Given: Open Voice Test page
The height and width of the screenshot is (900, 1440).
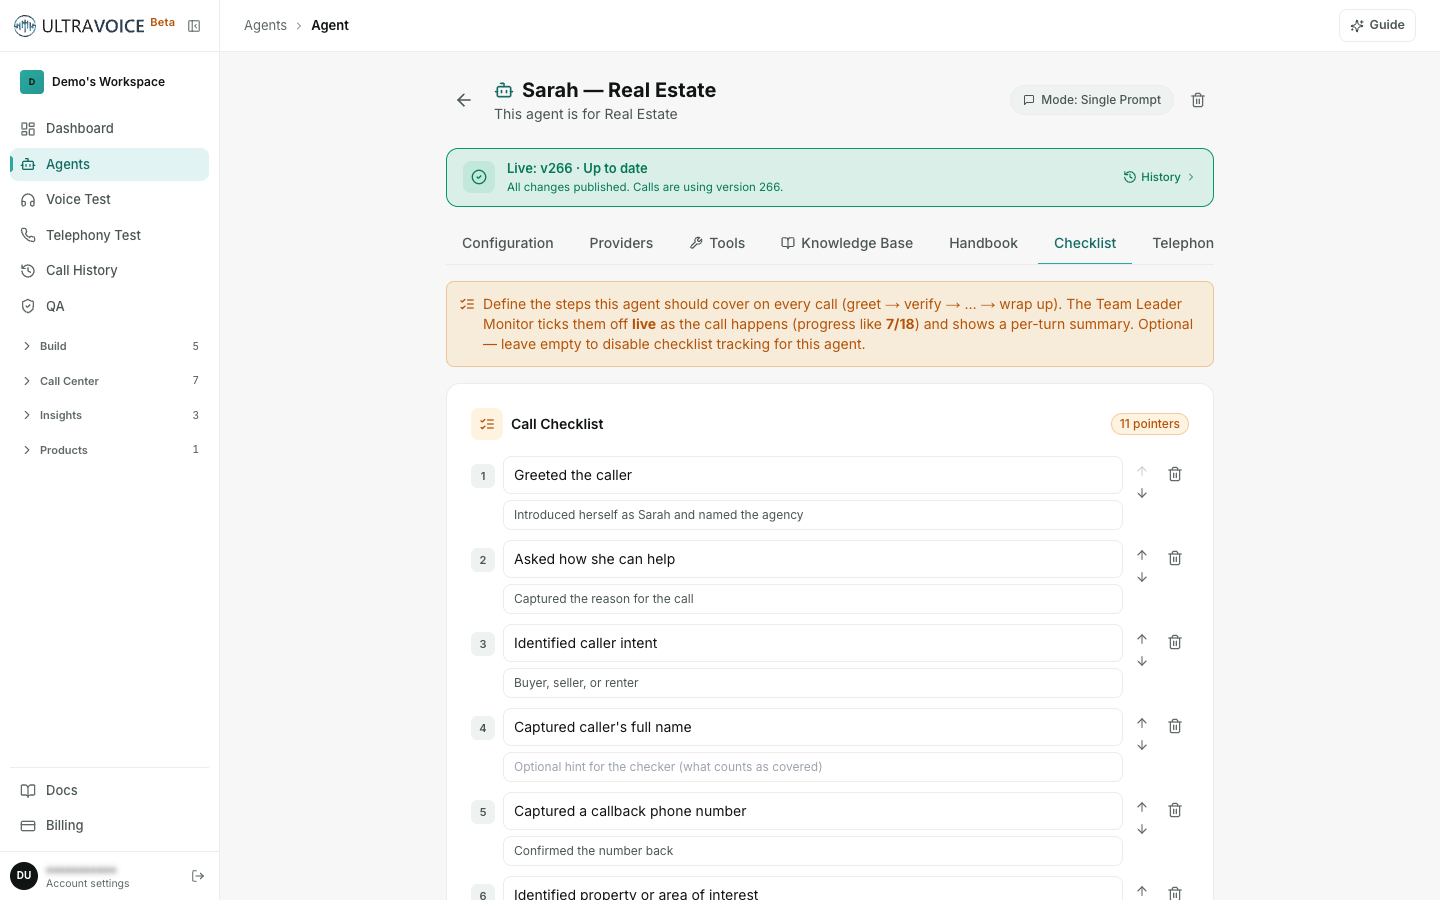Looking at the screenshot, I should click(109, 199).
